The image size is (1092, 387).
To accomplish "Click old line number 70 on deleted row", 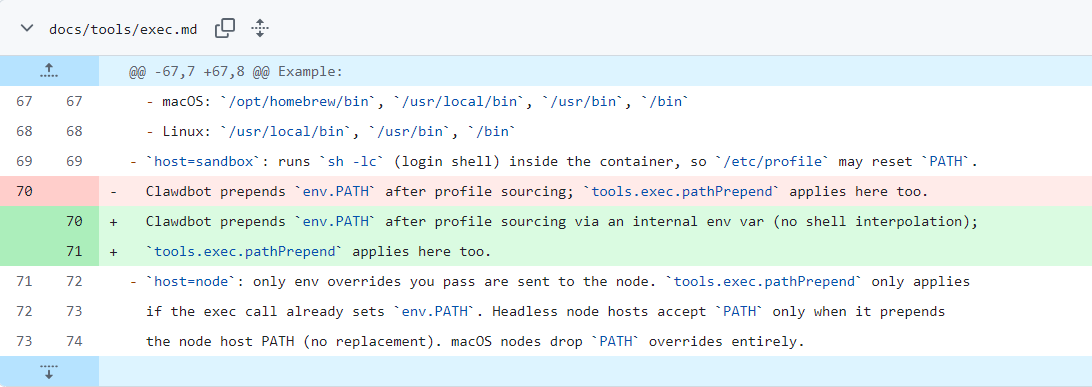I will pyautogui.click(x=24, y=191).
